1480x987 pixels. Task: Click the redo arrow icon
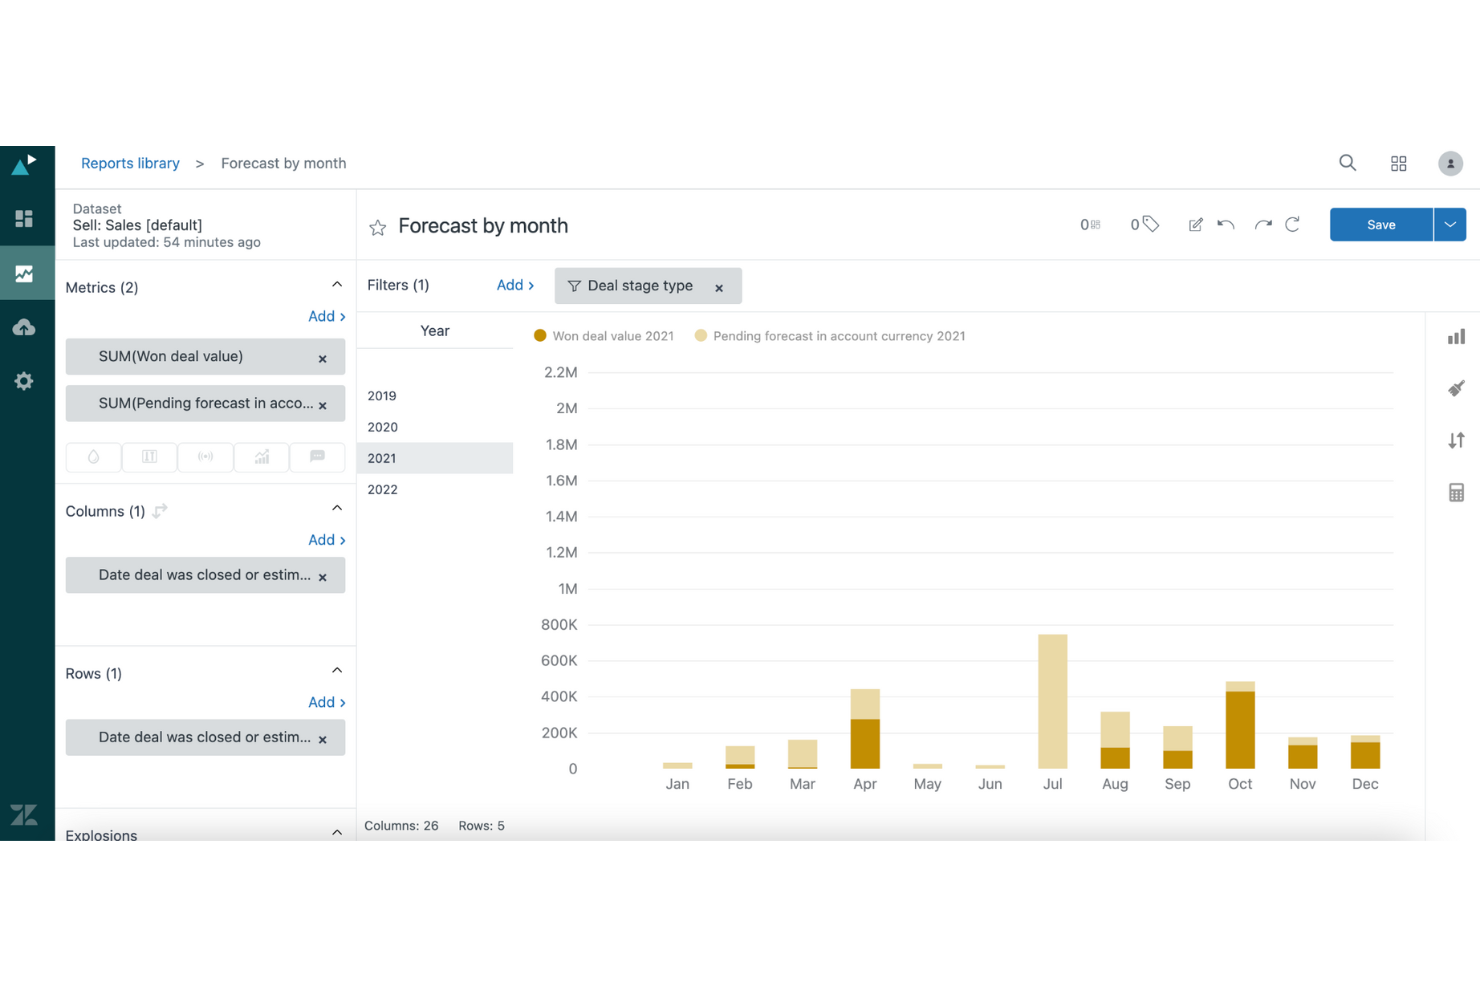click(x=1262, y=224)
